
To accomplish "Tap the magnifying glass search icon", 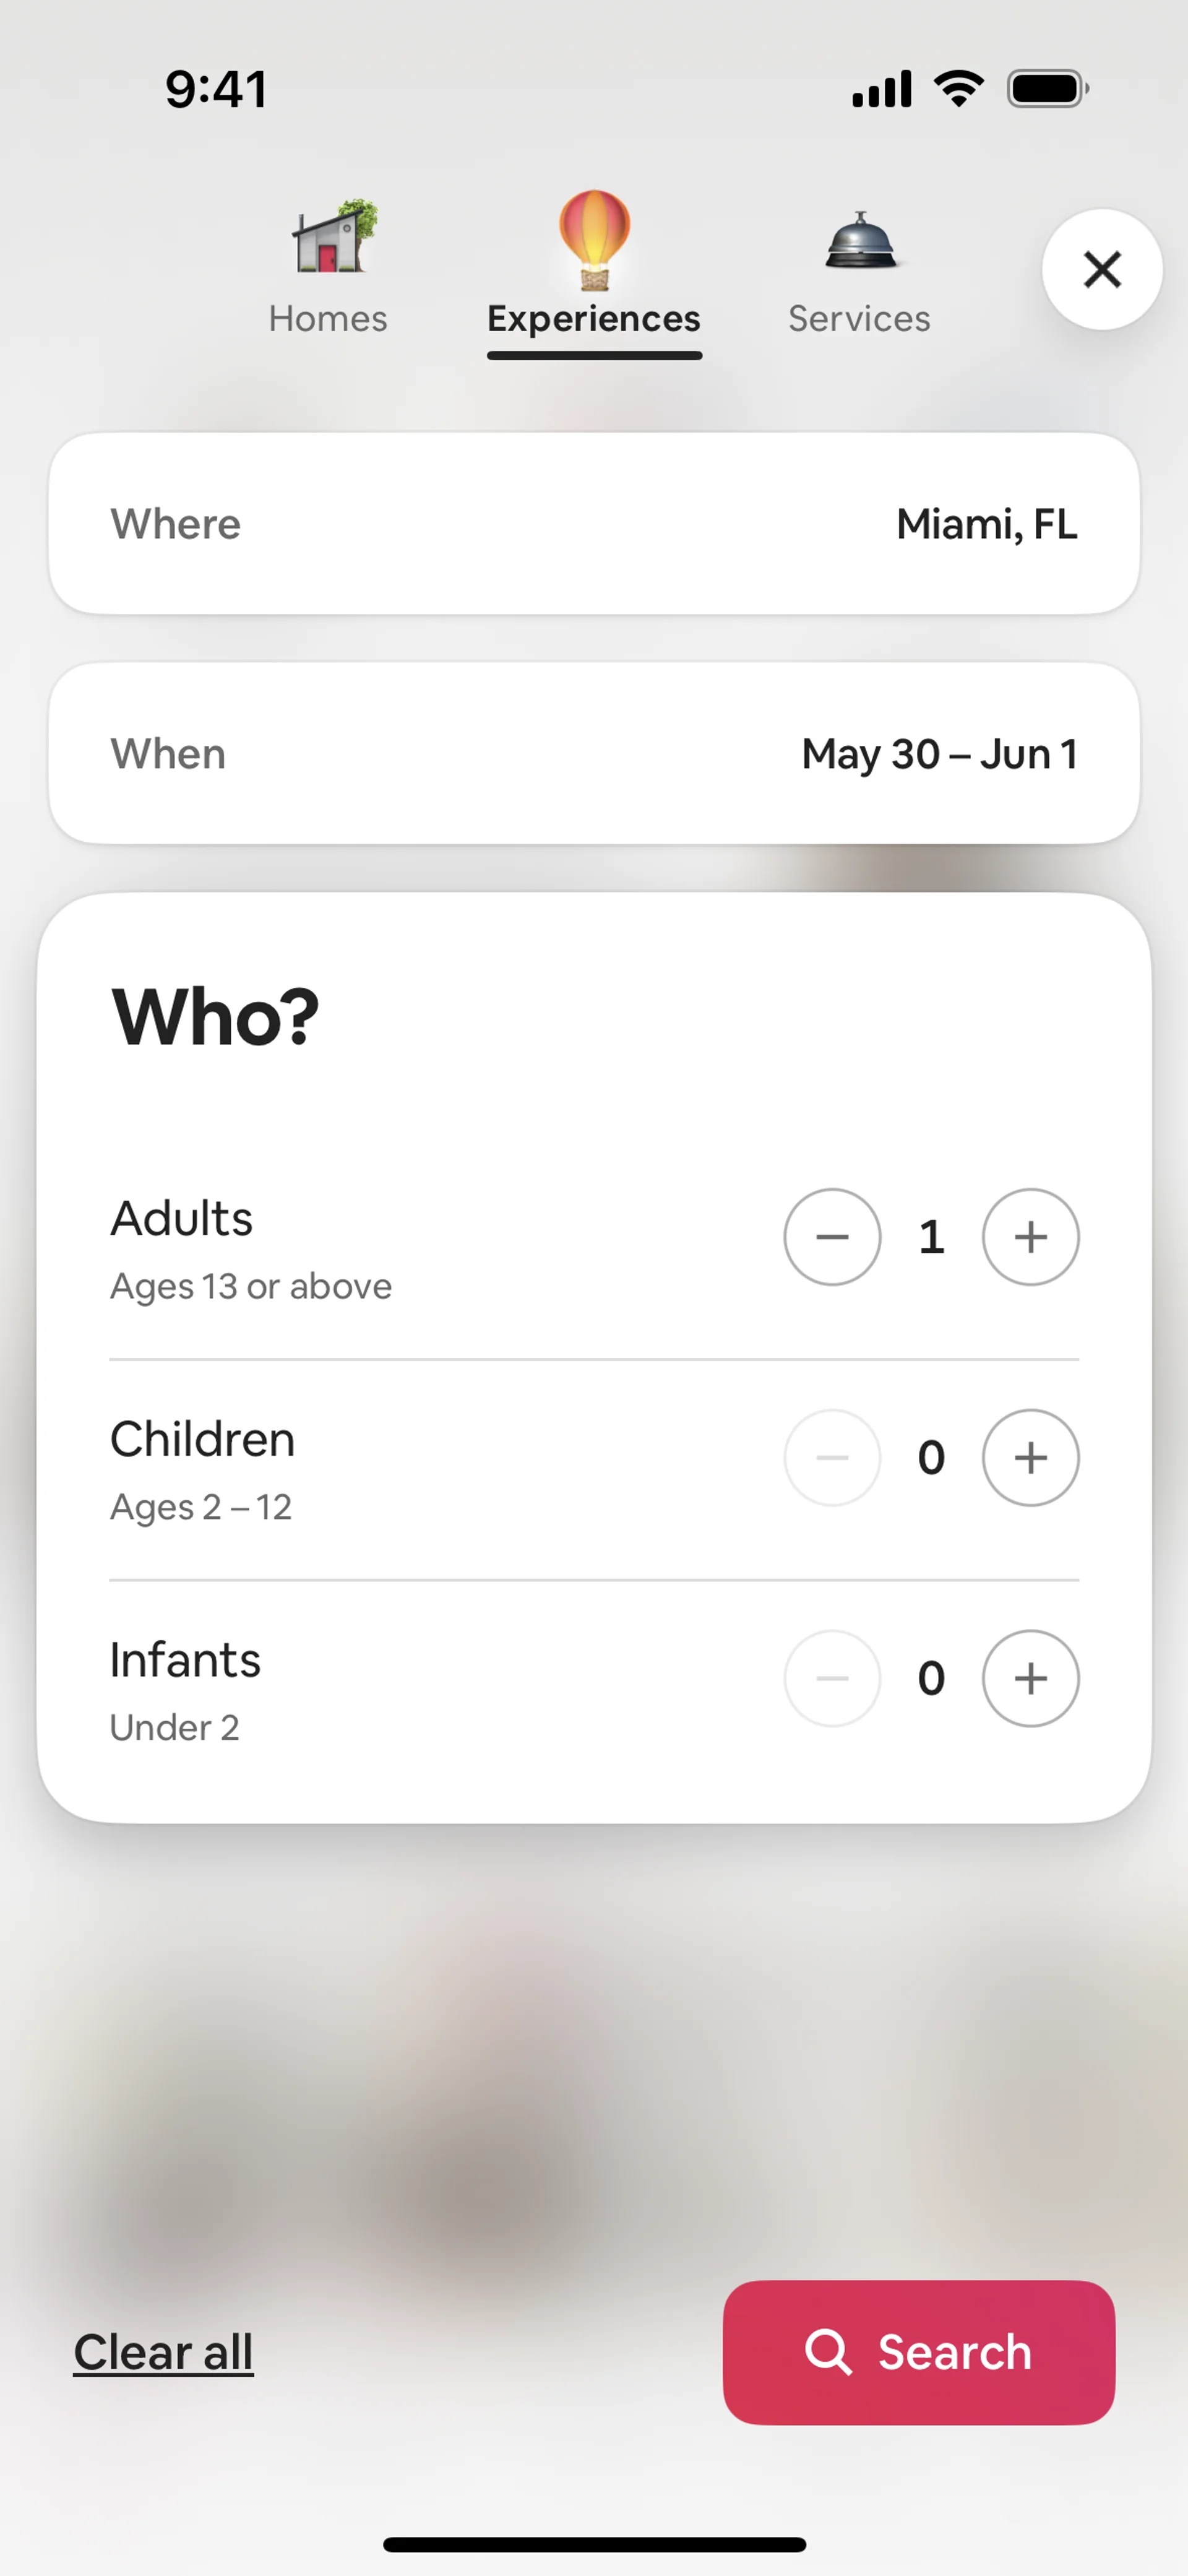I will click(x=828, y=2352).
